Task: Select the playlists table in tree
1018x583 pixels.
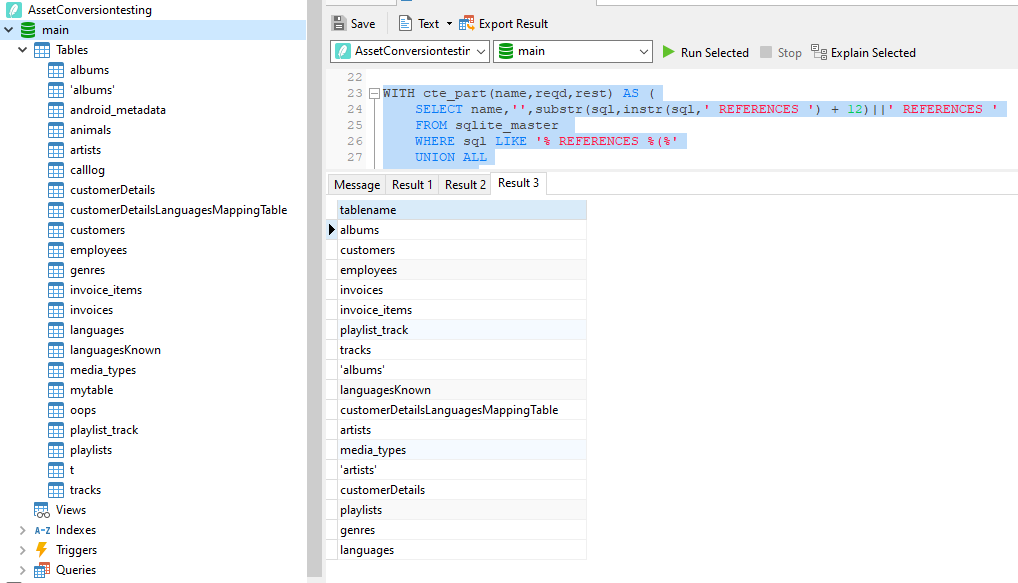Action: click(91, 450)
